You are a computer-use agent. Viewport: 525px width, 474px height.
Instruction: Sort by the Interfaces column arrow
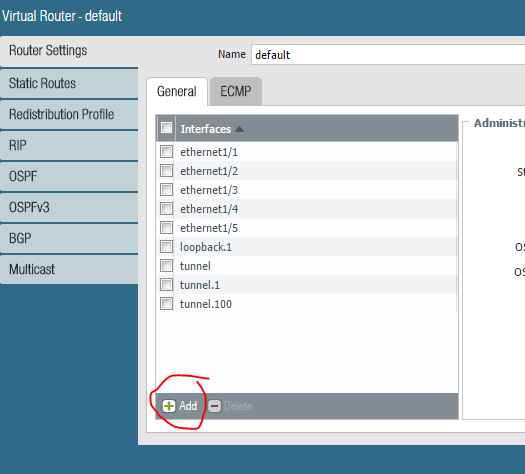coord(239,129)
